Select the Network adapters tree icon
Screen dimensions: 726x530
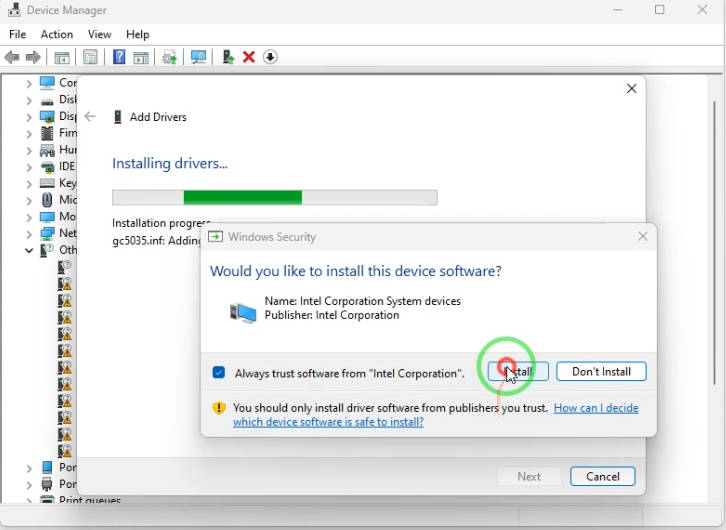[x=47, y=233]
